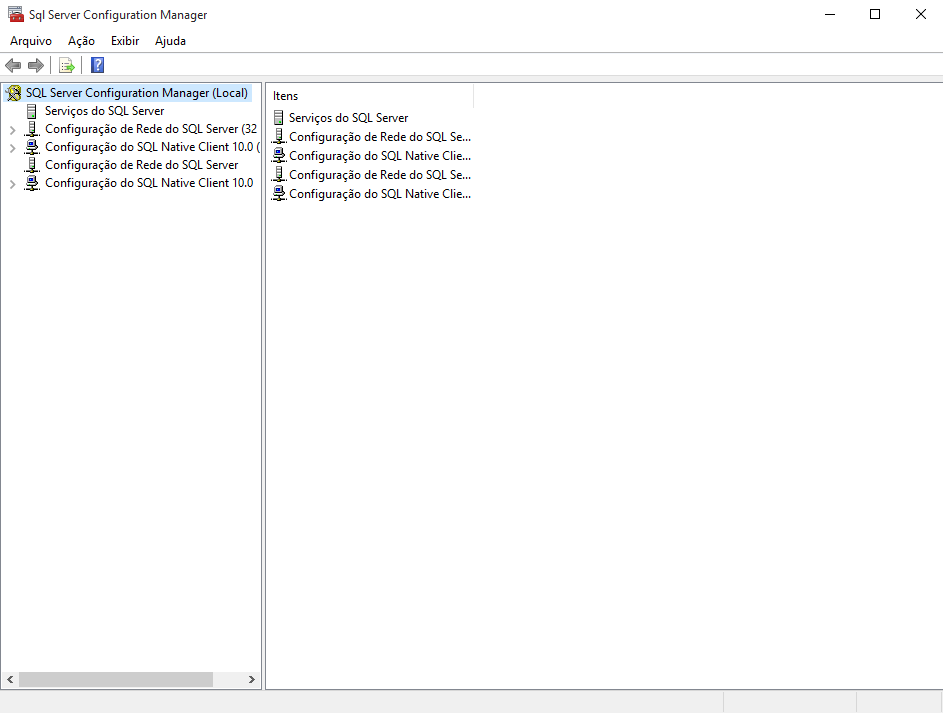Click the tree pane horizontal scrollbar thumb
This screenshot has width=943, height=713.
point(115,680)
